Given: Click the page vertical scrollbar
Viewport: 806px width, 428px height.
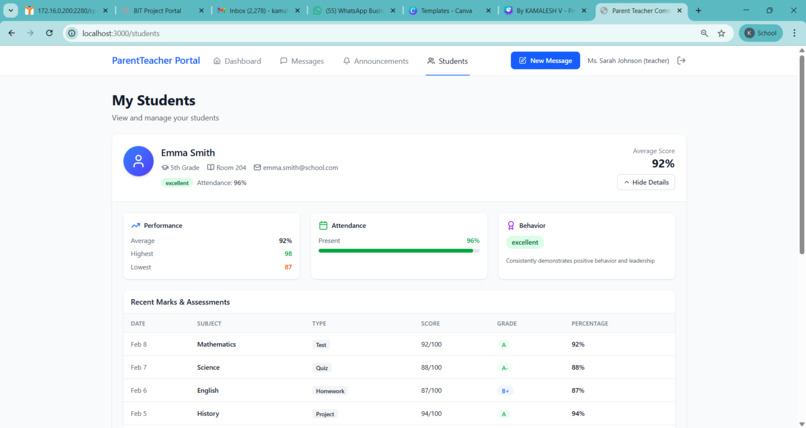Looking at the screenshot, I should click(801, 154).
